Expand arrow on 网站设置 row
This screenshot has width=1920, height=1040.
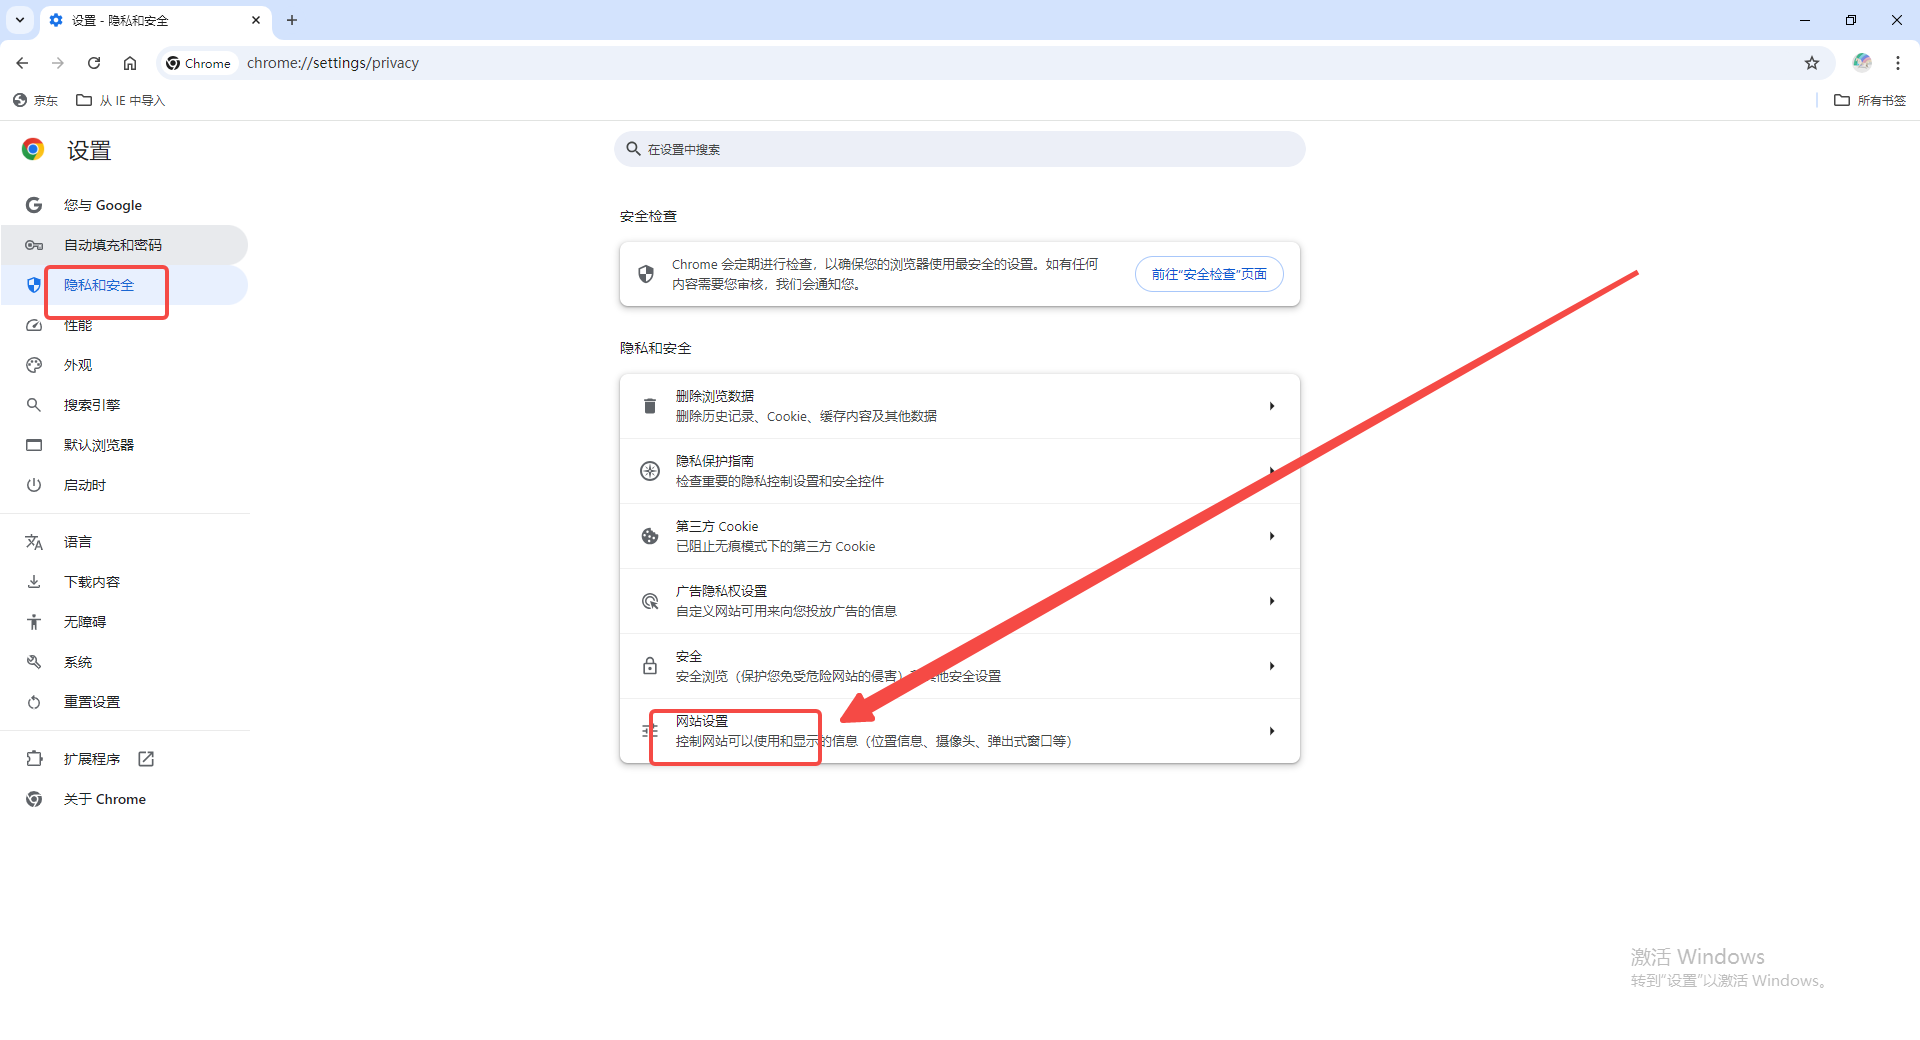tap(1272, 731)
